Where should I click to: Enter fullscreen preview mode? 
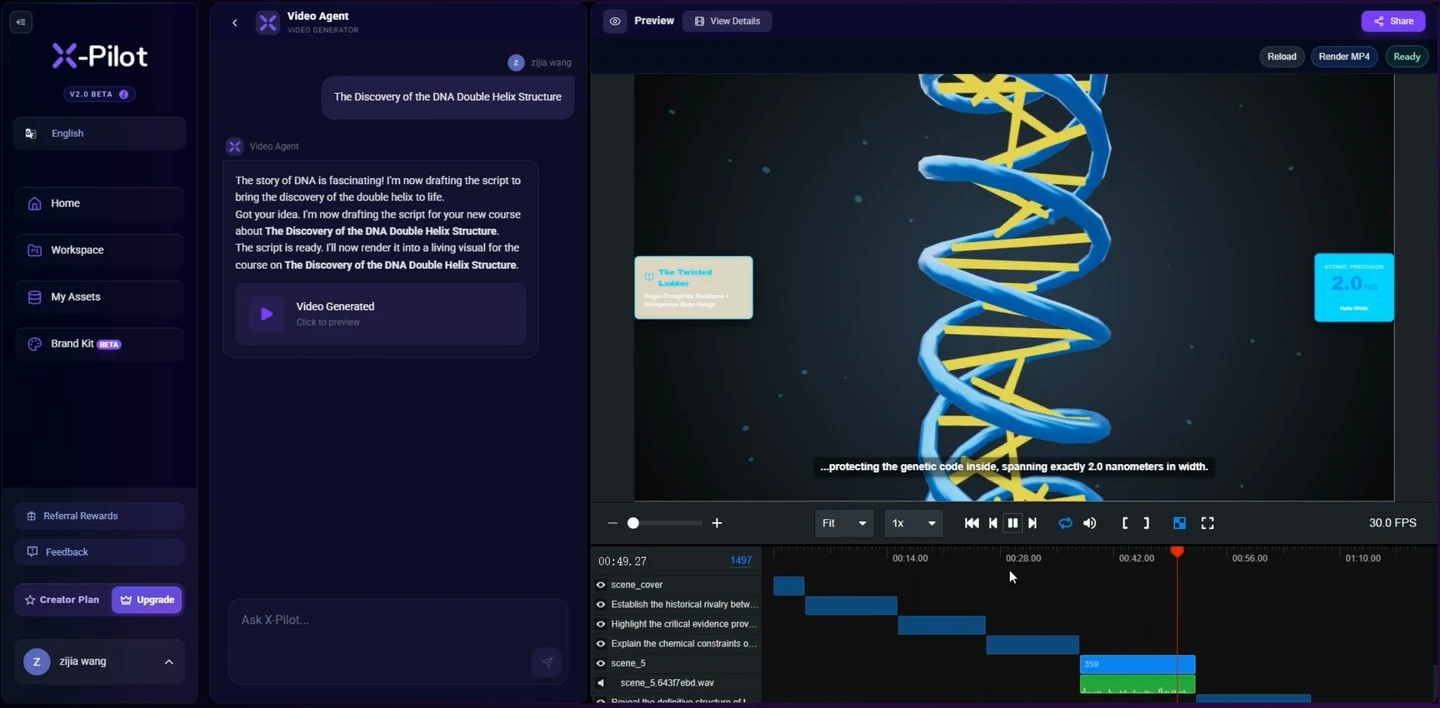(1207, 523)
